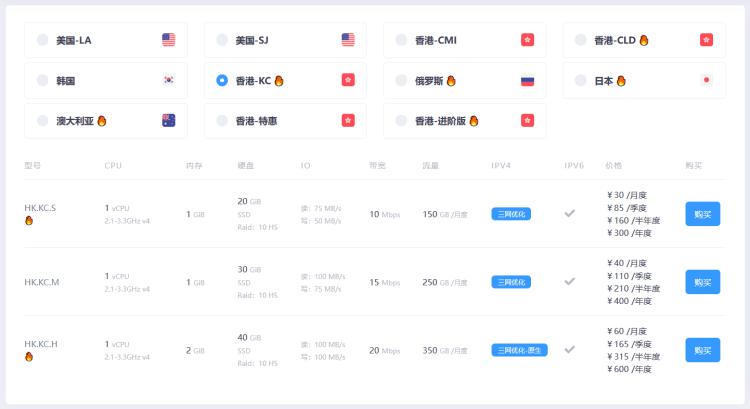Click the Hong Kong flag on 香港-特惠
Image resolution: width=750 pixels, height=409 pixels.
(348, 121)
